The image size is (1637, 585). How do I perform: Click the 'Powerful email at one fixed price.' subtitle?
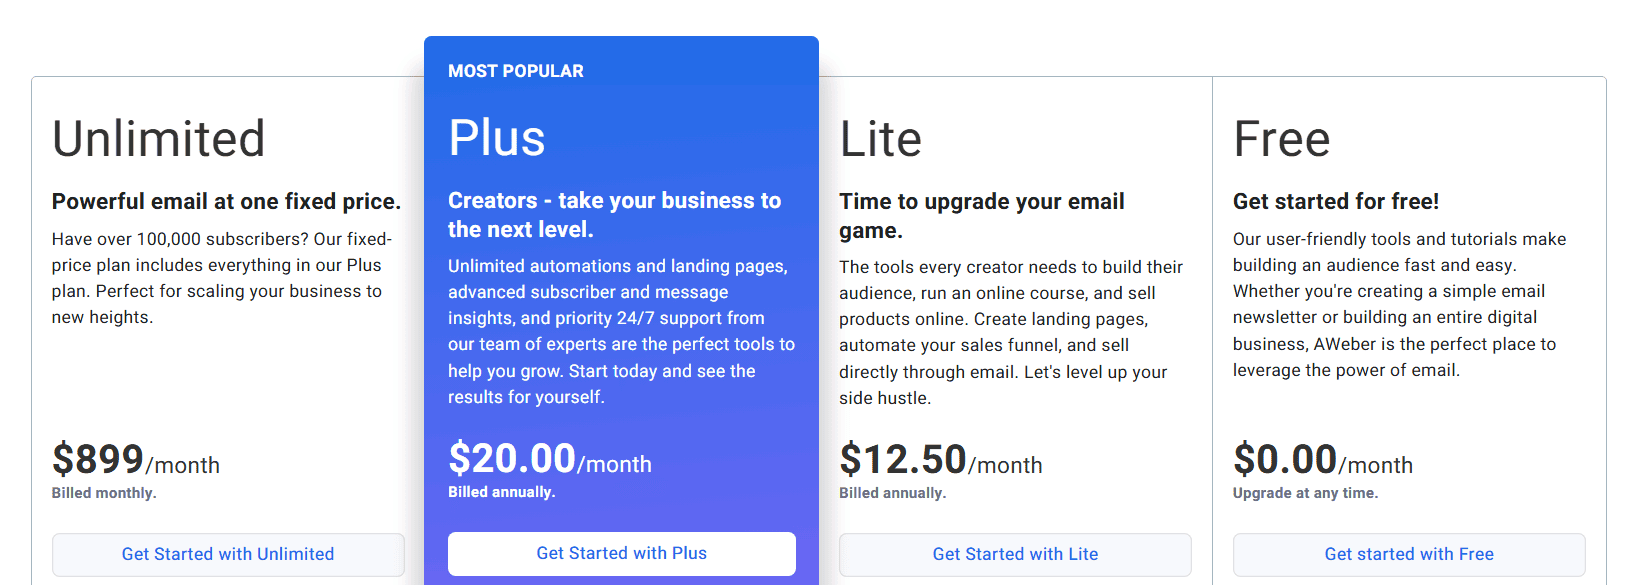point(226,201)
